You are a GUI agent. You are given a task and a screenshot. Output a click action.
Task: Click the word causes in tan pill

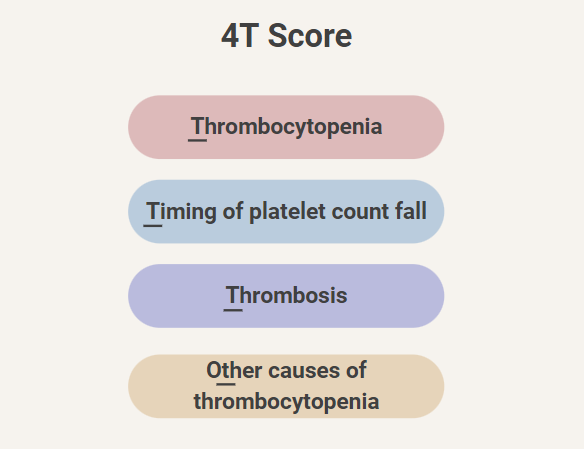coord(304,371)
